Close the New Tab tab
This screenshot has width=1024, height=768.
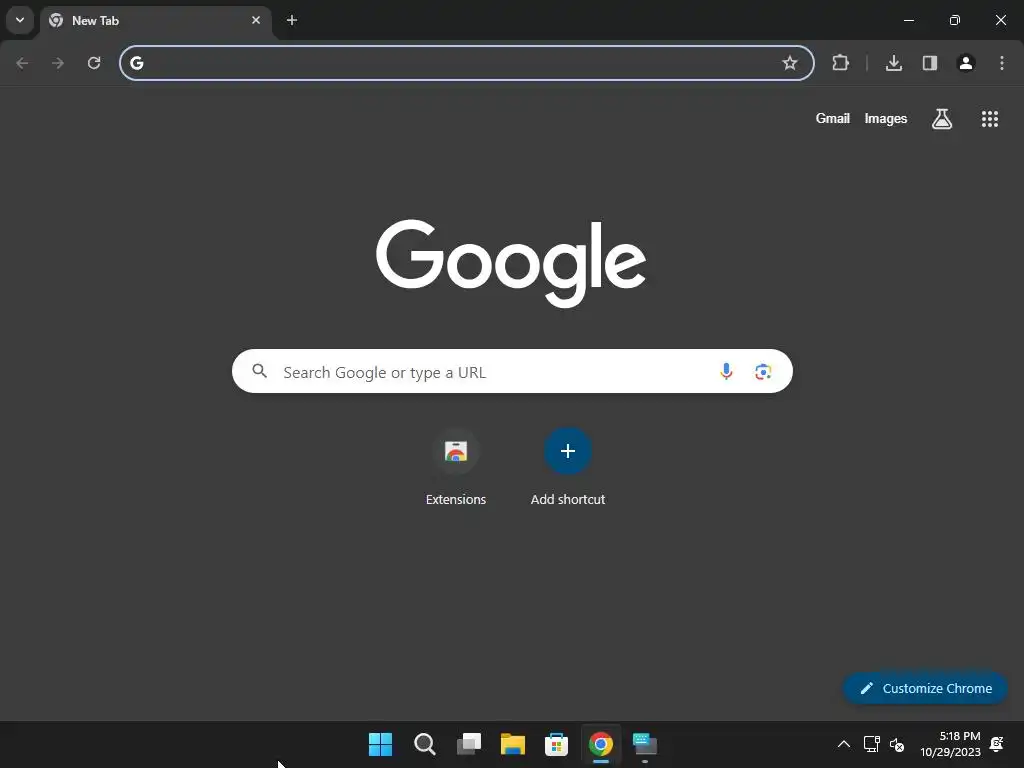[256, 20]
